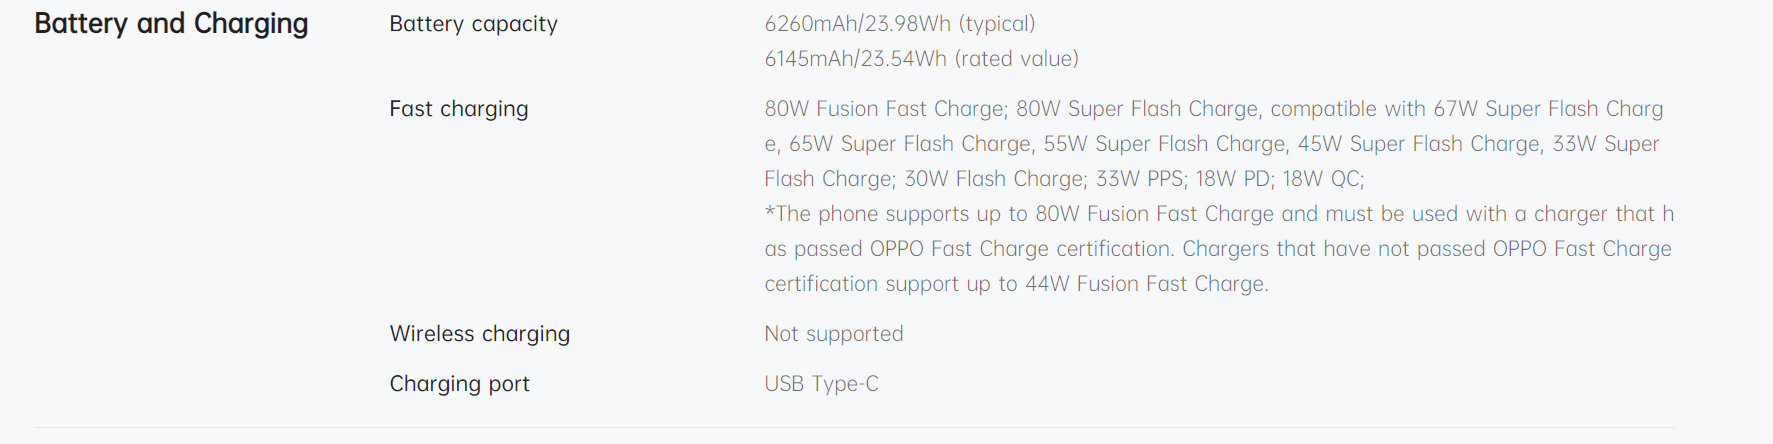Click the 18W QC text
Image resolution: width=1773 pixels, height=444 pixels.
(1323, 179)
